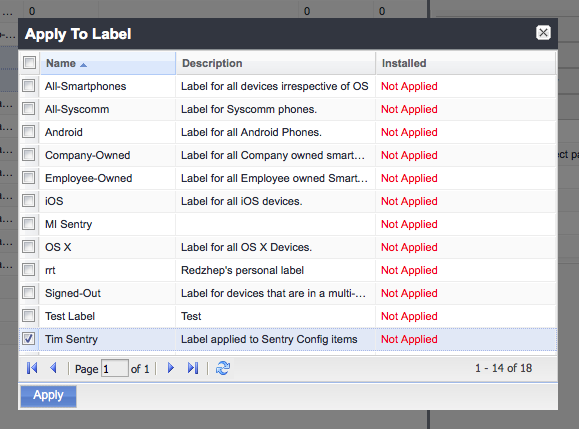Refresh the label list
The image size is (579, 429).
coord(223,368)
